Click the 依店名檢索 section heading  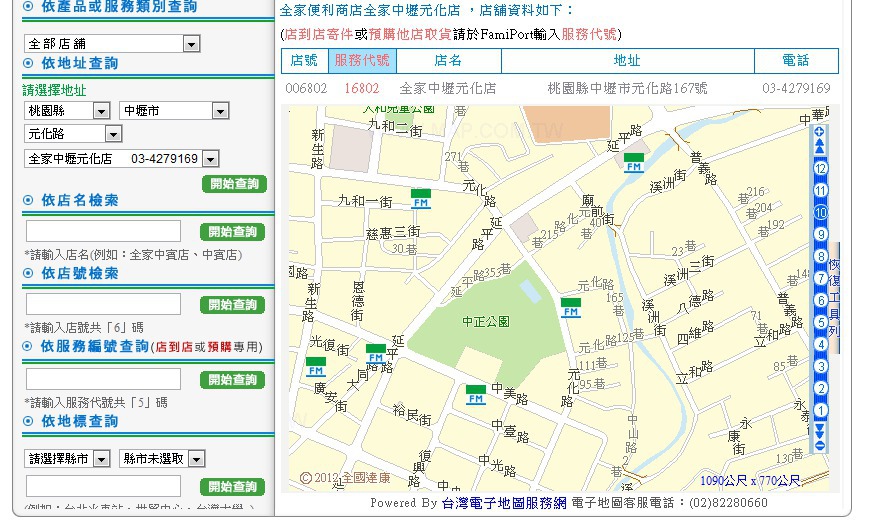click(80, 200)
